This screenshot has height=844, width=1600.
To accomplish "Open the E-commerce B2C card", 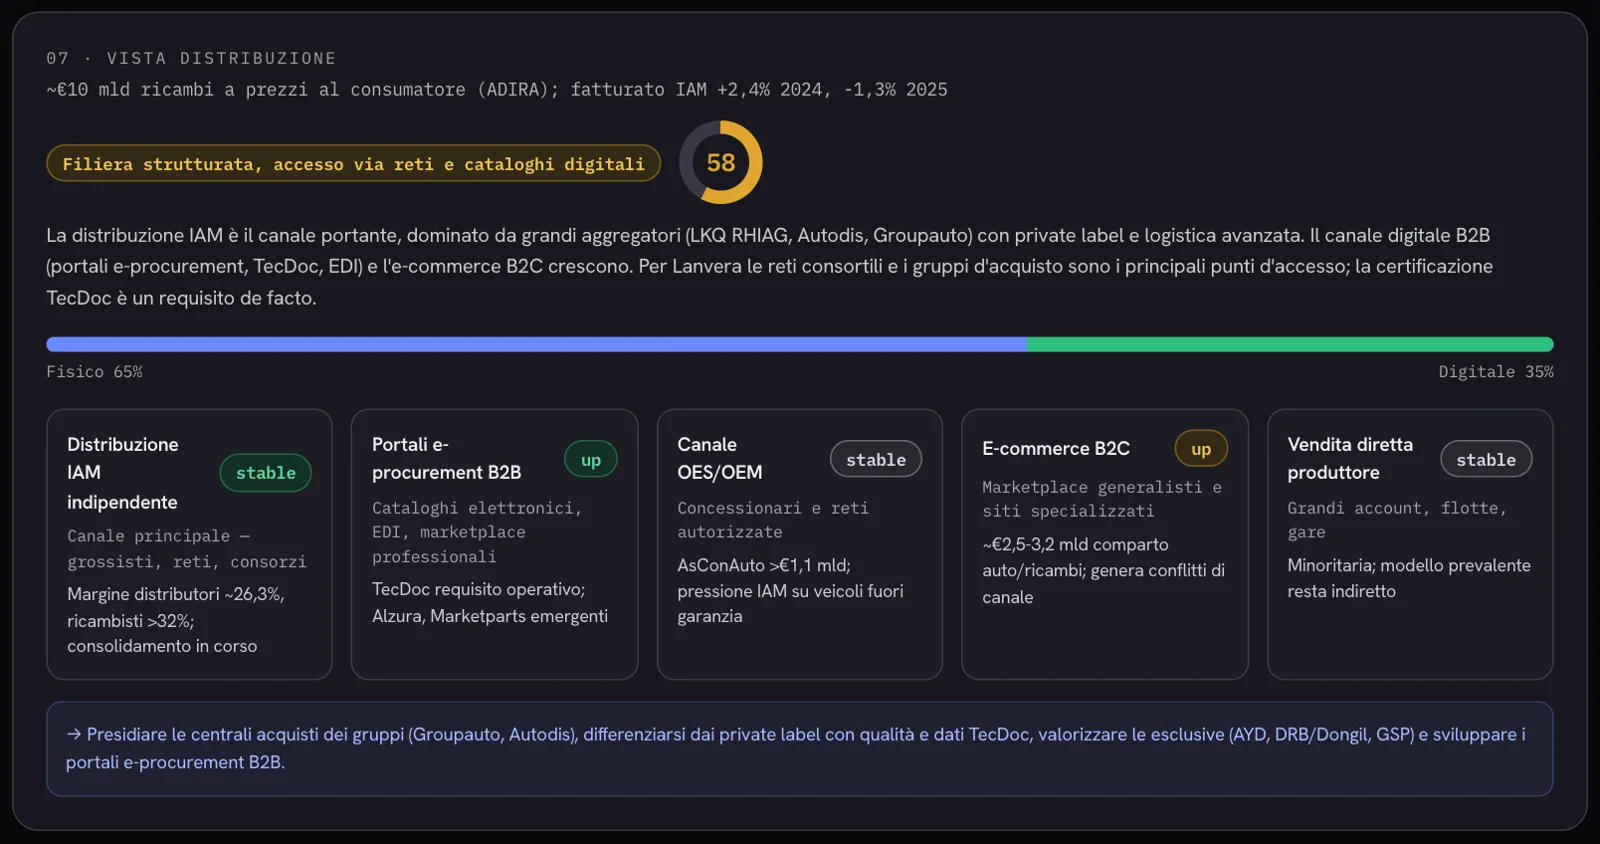I will point(1105,544).
